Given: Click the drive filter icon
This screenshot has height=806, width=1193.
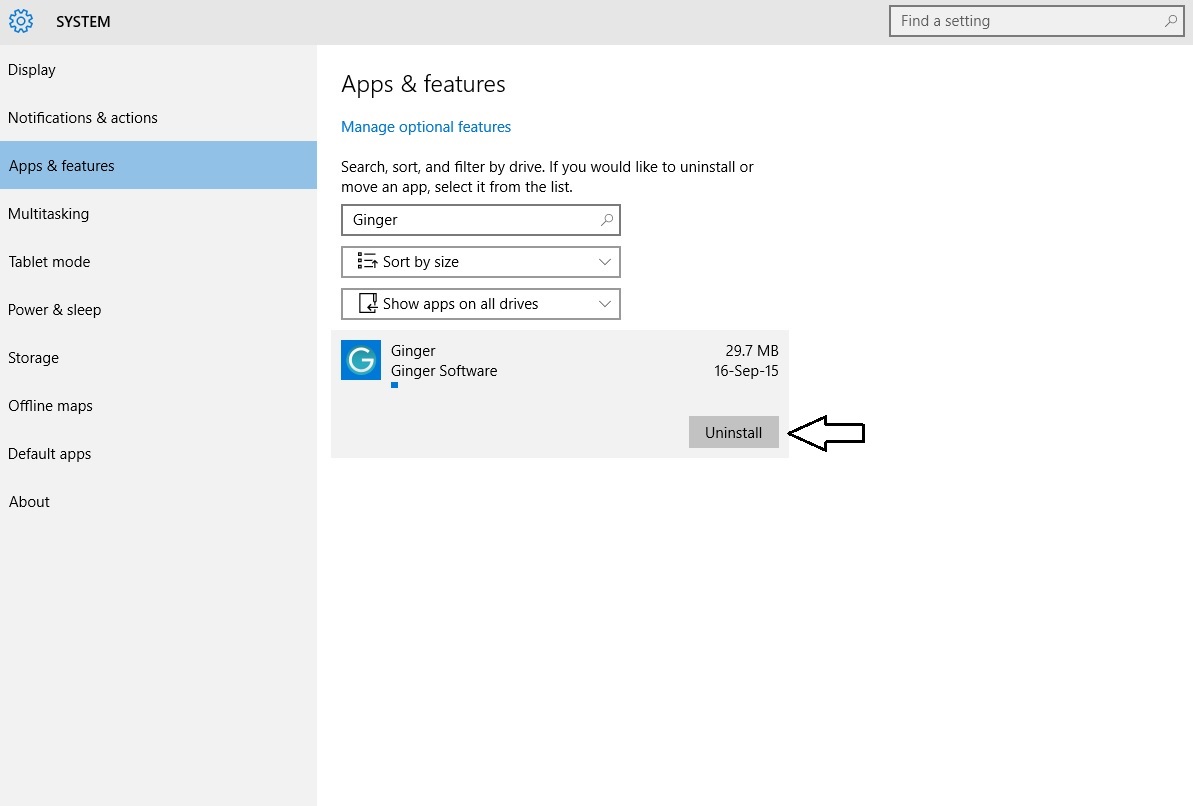Looking at the screenshot, I should tap(368, 304).
